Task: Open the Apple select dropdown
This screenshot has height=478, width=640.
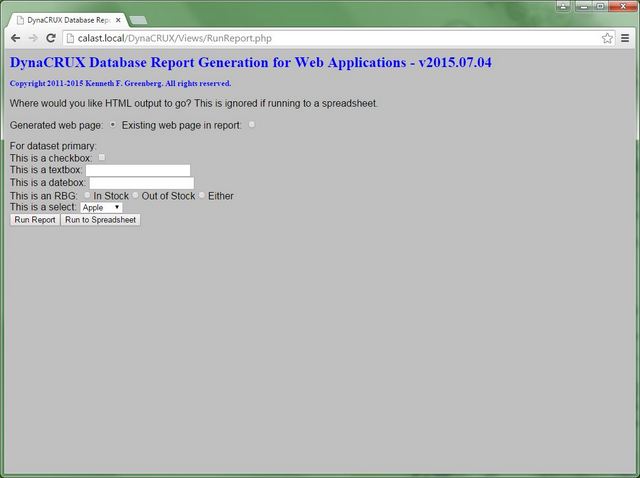Action: 101,207
